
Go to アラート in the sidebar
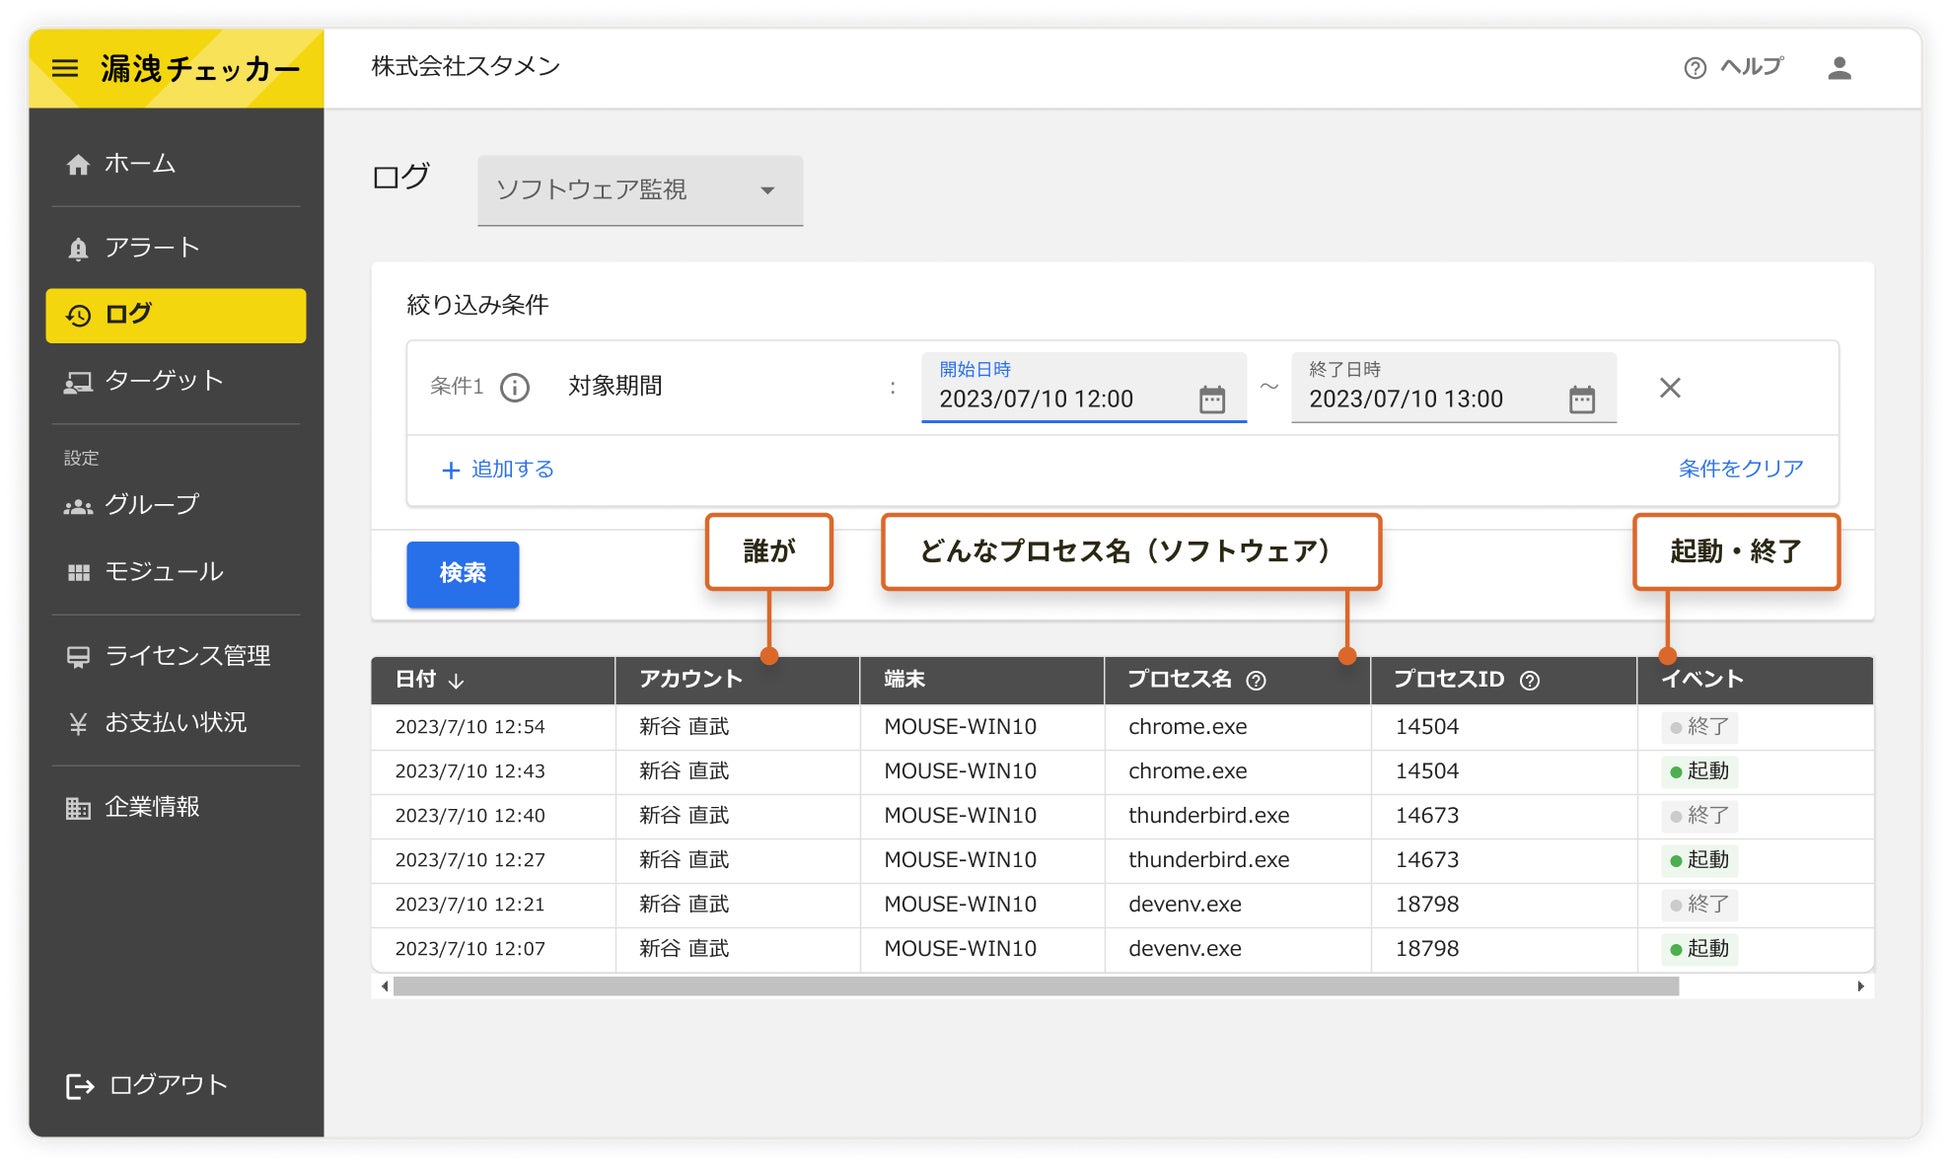(152, 247)
